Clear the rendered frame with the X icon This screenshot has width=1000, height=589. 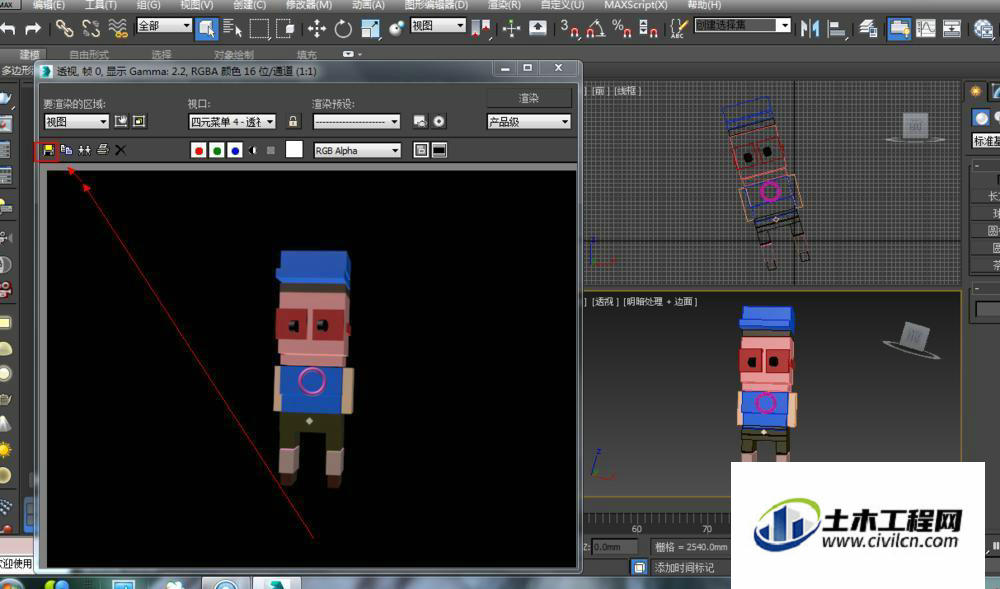click(x=121, y=150)
